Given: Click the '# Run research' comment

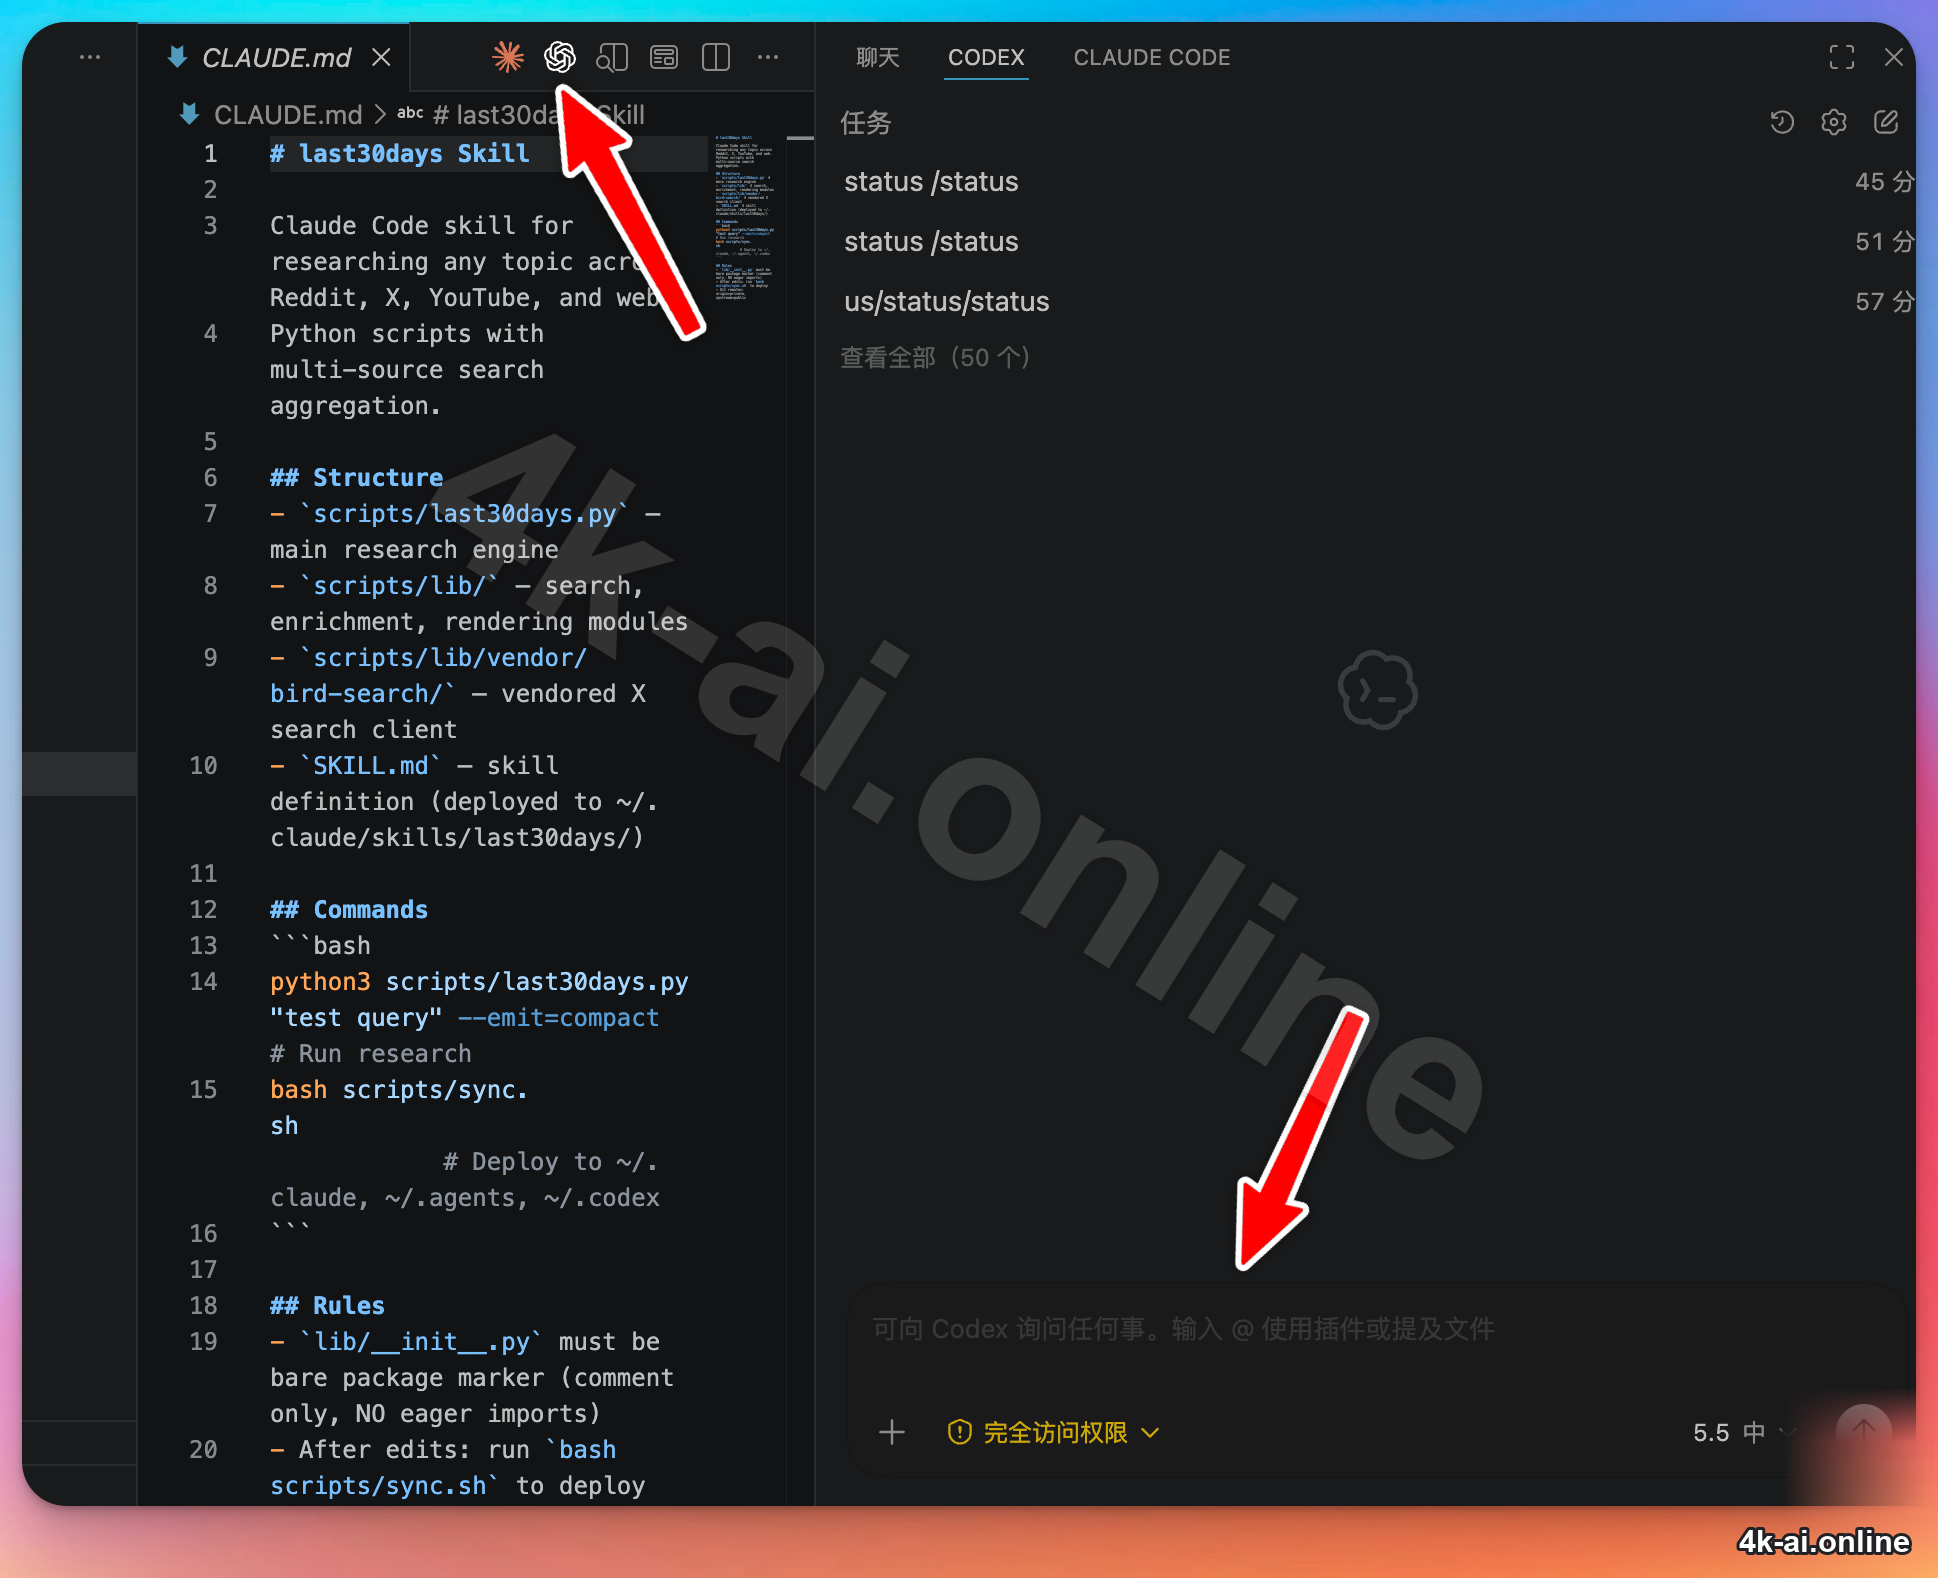Looking at the screenshot, I should click(x=371, y=1053).
